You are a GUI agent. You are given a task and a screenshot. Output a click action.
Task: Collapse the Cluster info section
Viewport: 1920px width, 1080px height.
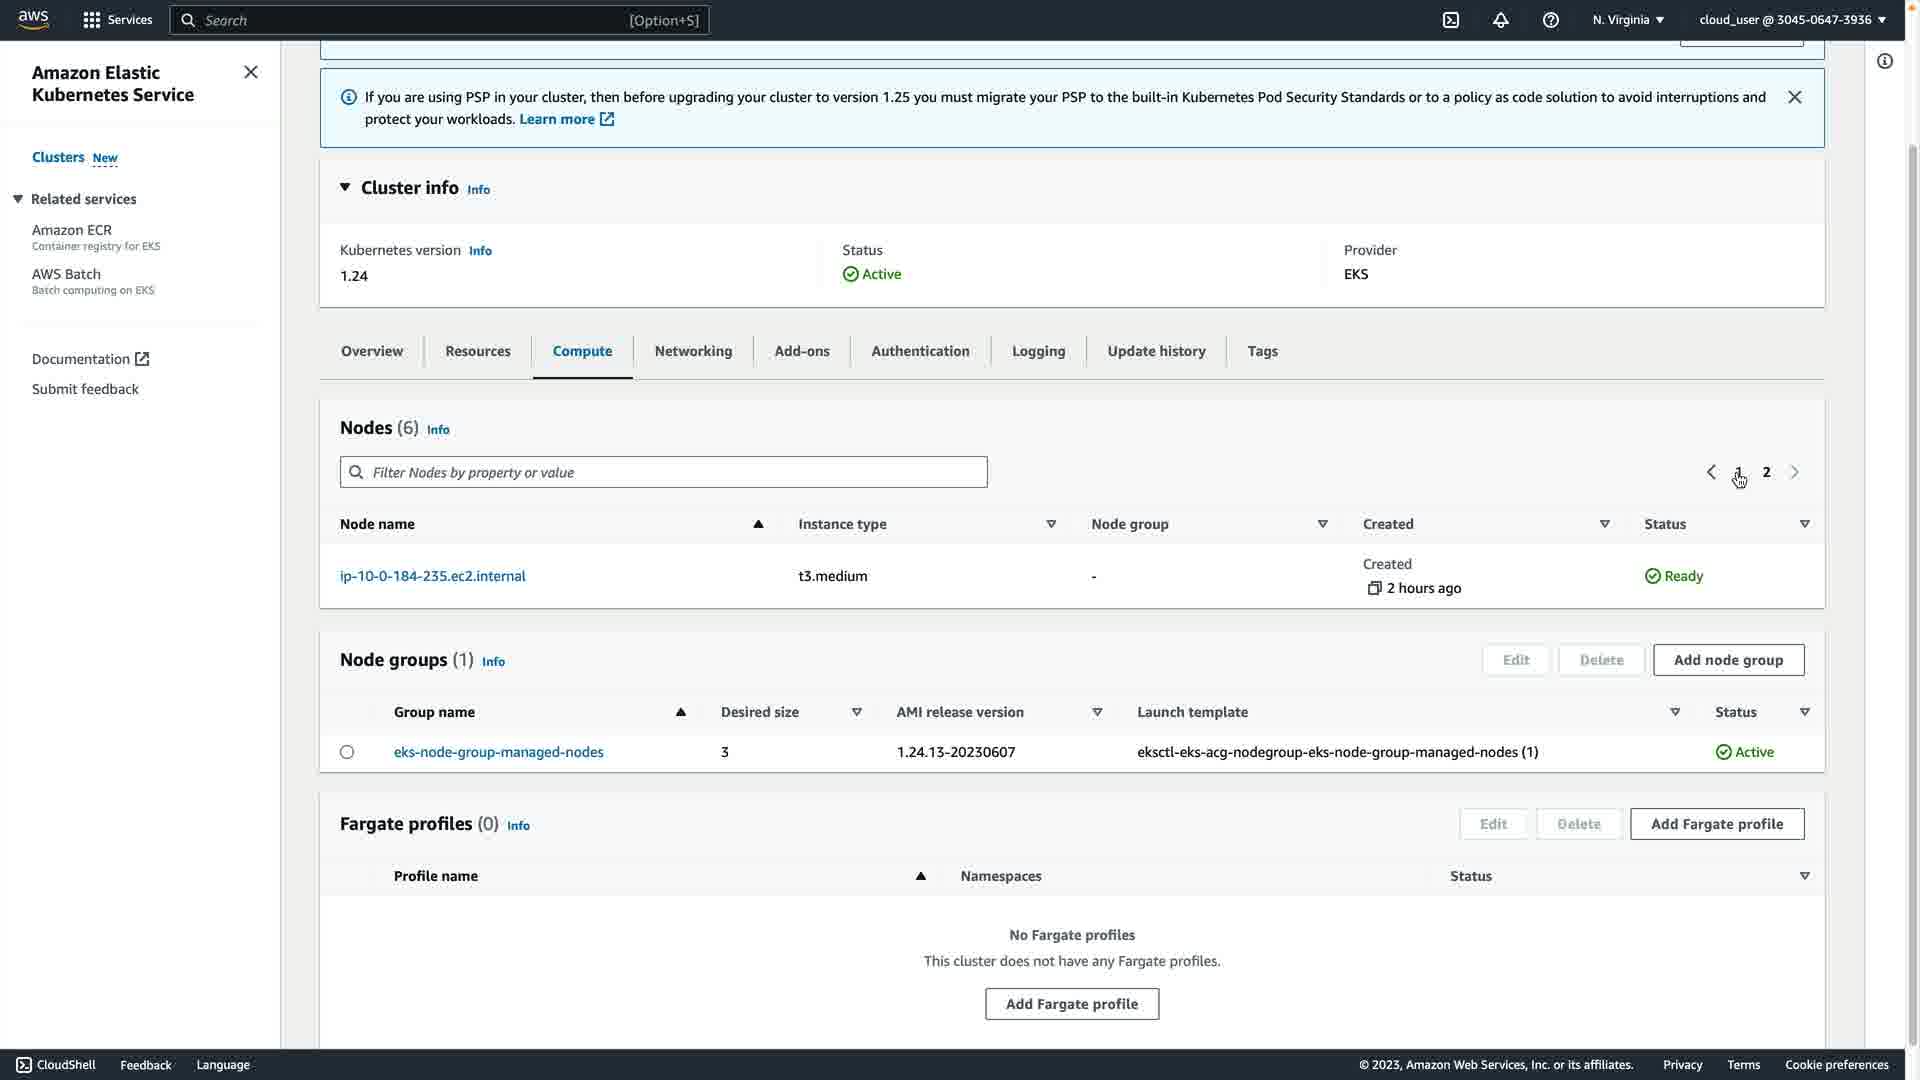(x=345, y=187)
